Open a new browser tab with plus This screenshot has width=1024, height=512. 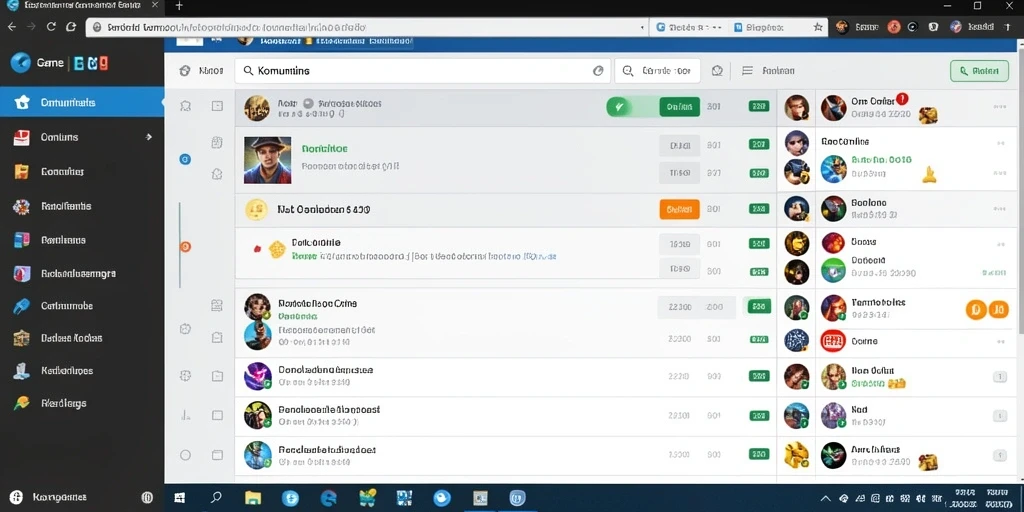(179, 6)
